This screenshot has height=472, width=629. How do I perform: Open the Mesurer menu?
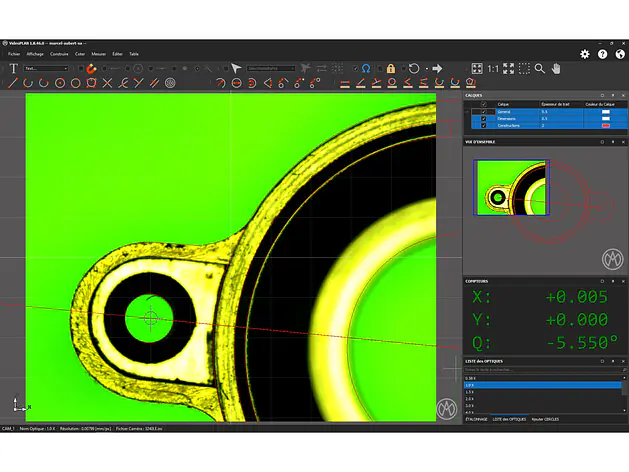[99, 54]
